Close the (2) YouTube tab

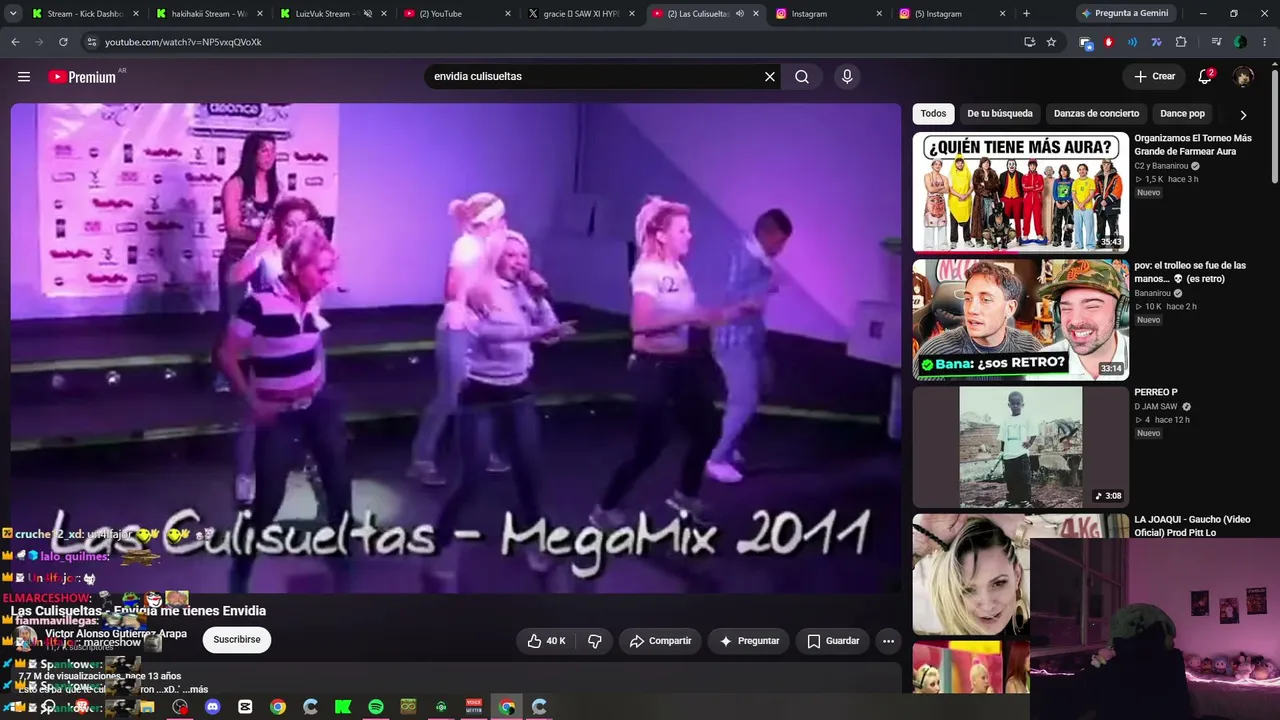(x=508, y=14)
